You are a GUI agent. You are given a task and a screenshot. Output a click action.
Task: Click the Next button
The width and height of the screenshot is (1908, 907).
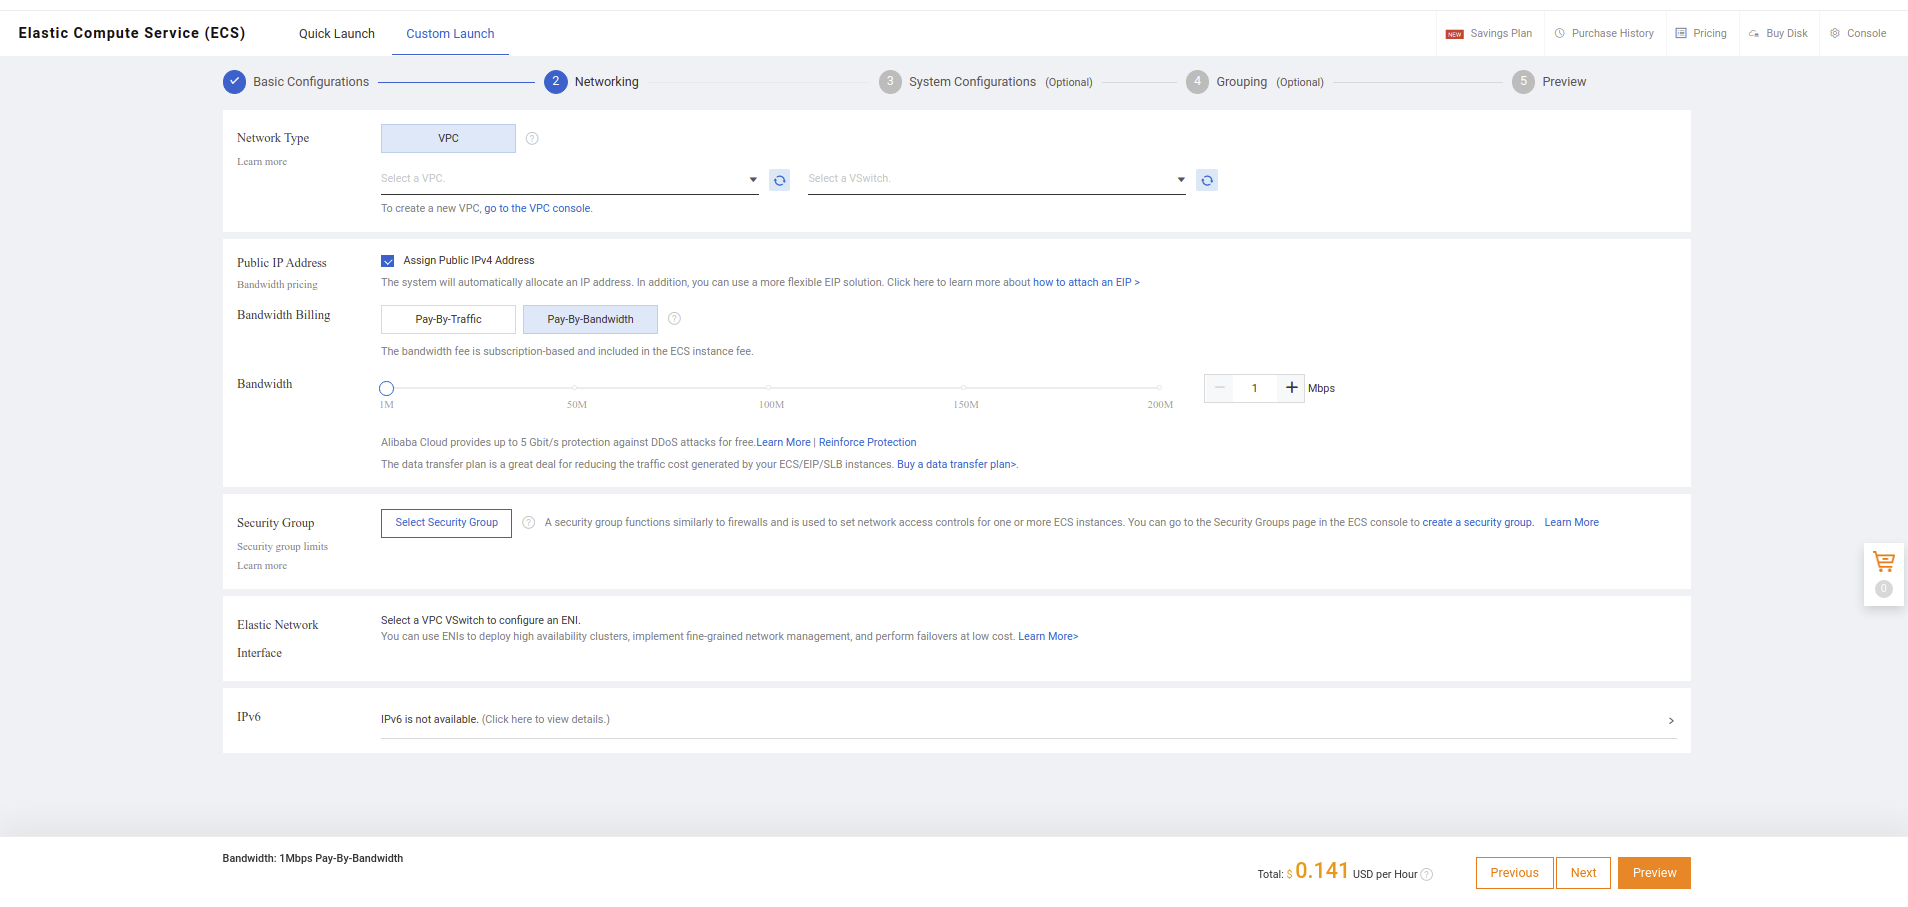(1583, 873)
